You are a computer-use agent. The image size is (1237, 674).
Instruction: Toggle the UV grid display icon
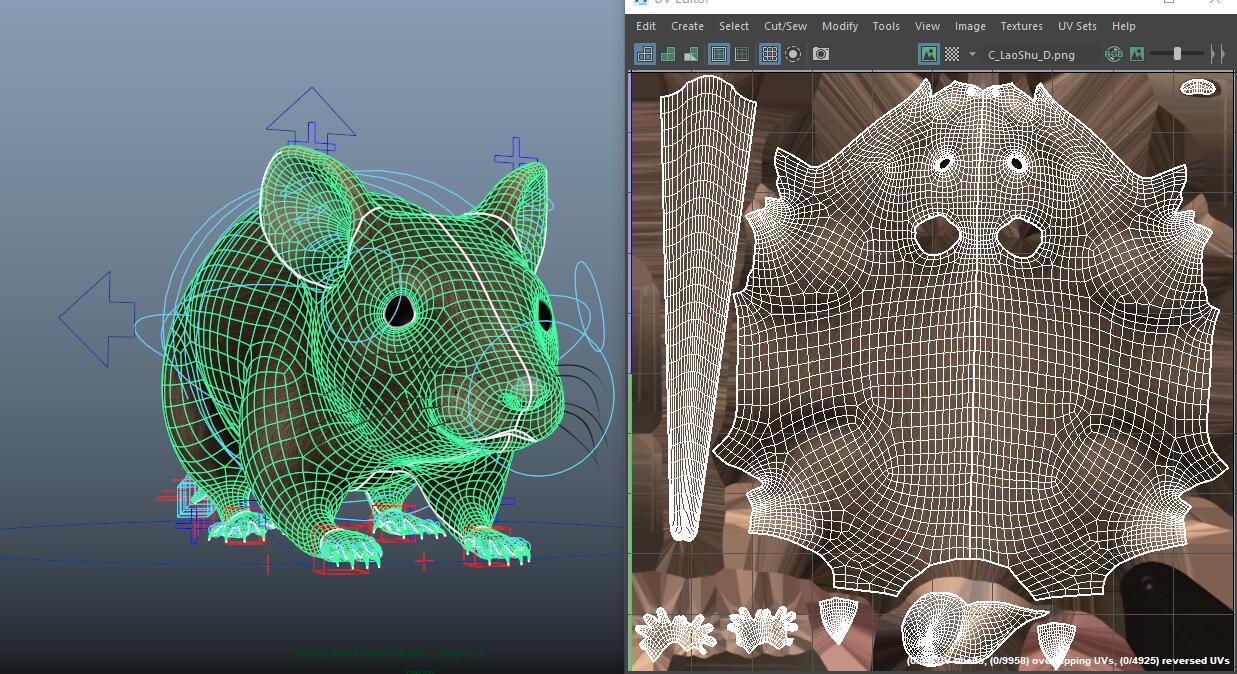pyautogui.click(x=769, y=54)
